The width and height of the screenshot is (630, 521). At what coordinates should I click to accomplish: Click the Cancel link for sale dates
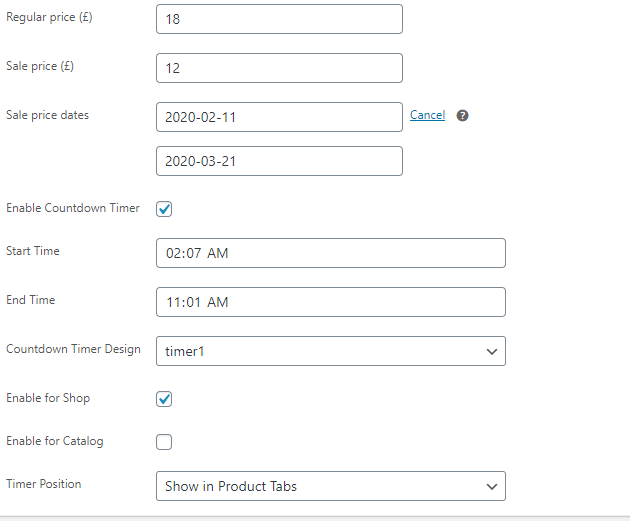tap(427, 115)
